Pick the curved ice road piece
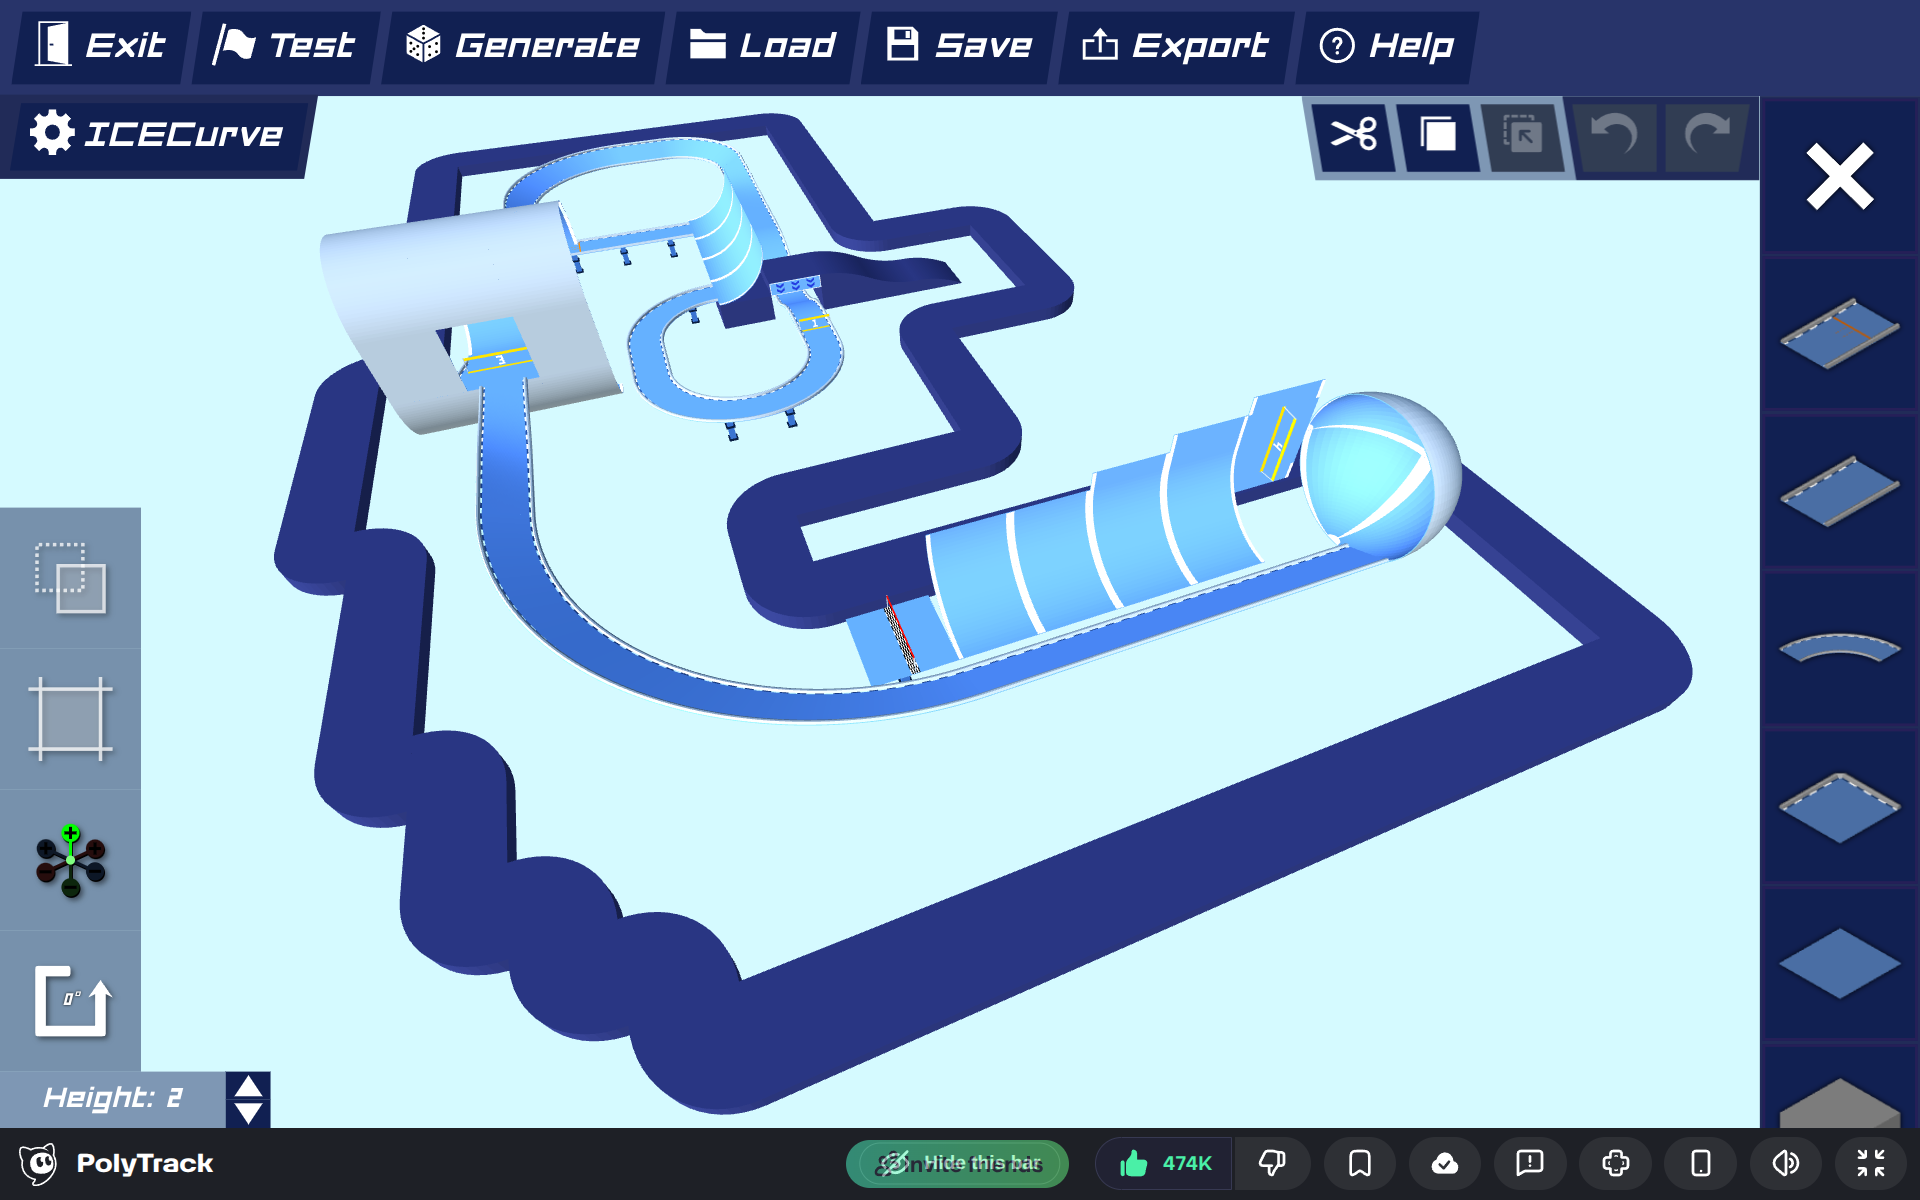Image resolution: width=1920 pixels, height=1200 pixels. point(1840,649)
